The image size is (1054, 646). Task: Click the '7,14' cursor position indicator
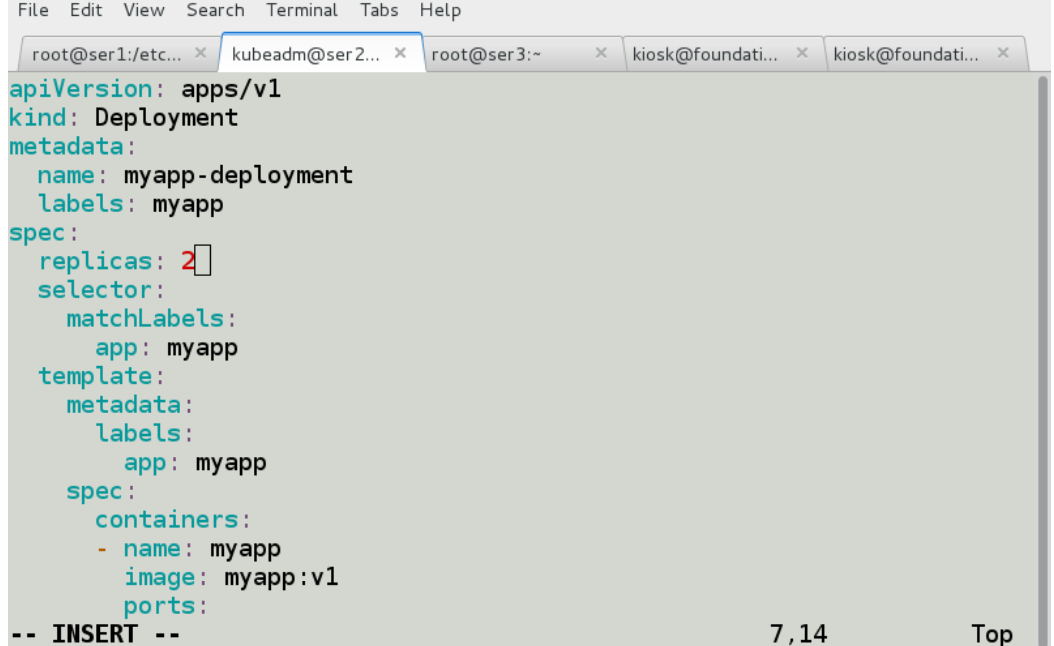(798, 634)
